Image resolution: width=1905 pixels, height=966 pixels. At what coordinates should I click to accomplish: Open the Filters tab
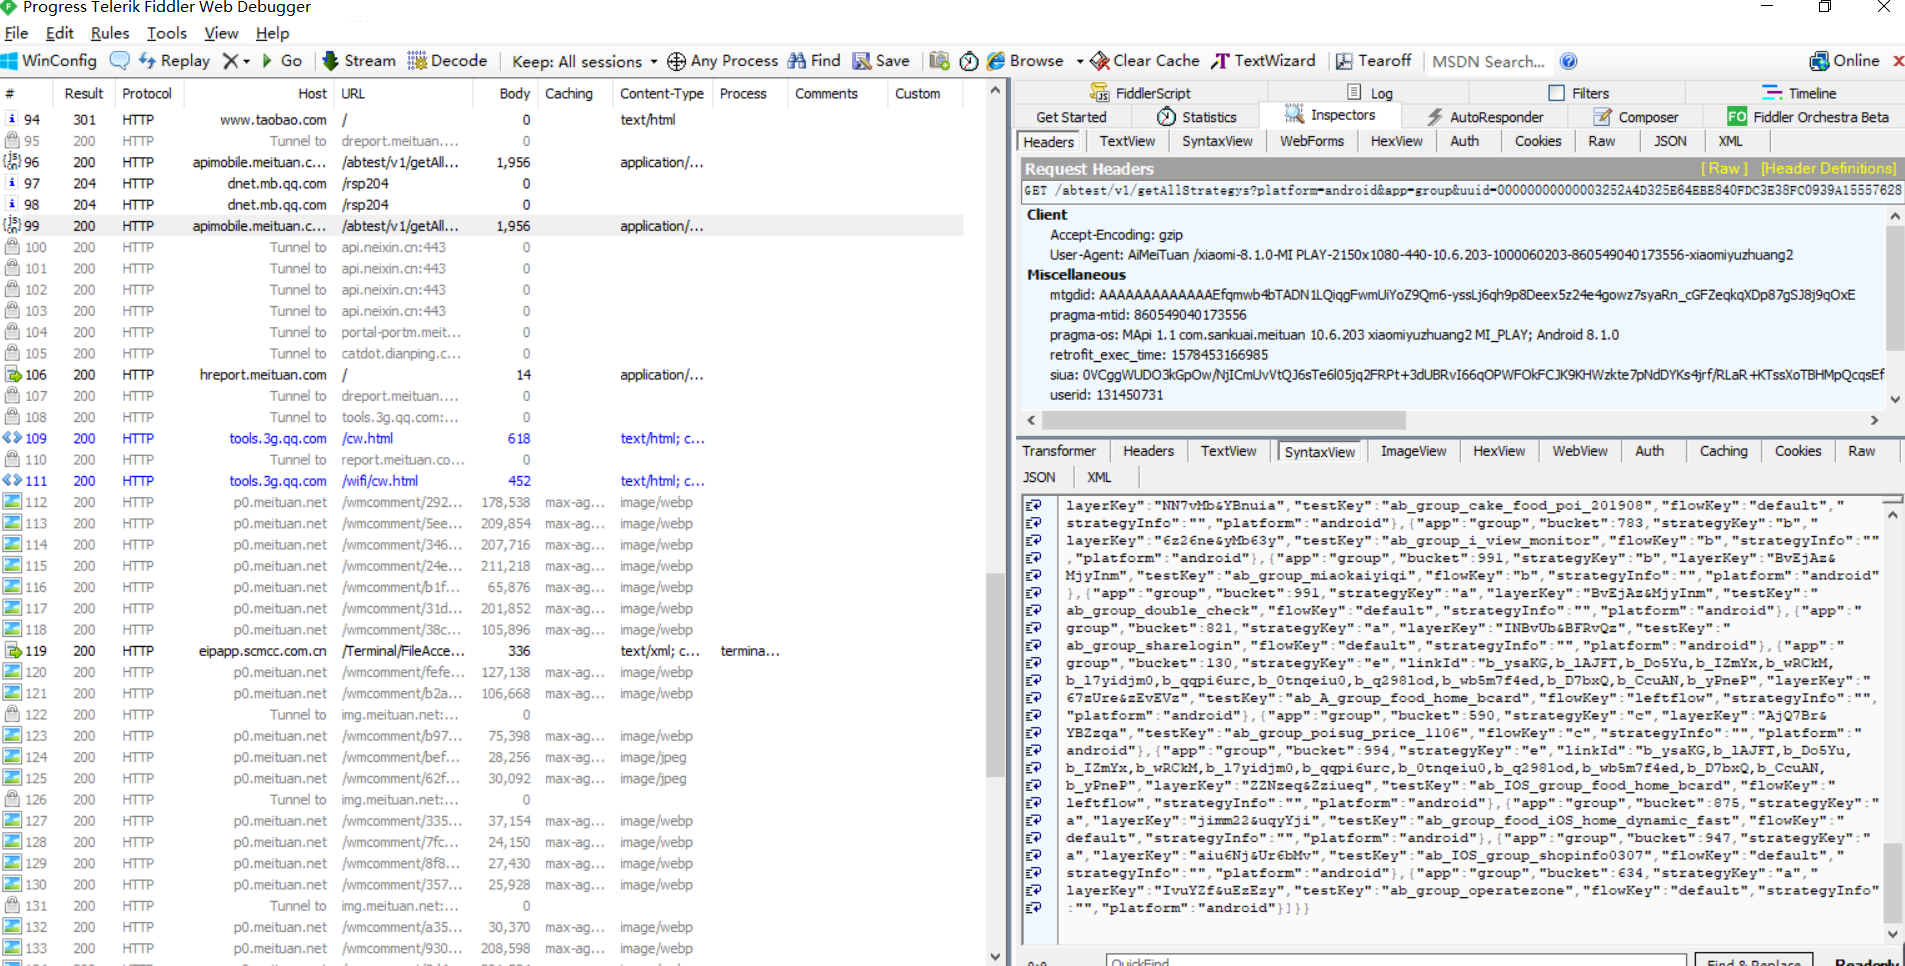tap(1579, 93)
